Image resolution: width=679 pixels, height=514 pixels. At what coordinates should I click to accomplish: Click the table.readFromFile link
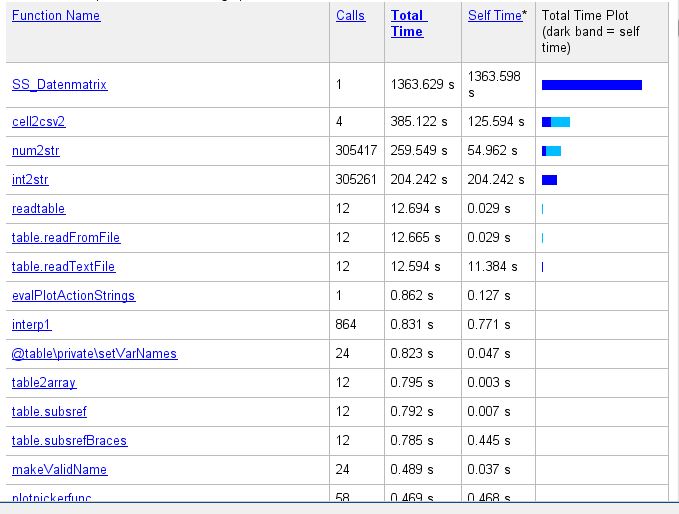(x=66, y=238)
